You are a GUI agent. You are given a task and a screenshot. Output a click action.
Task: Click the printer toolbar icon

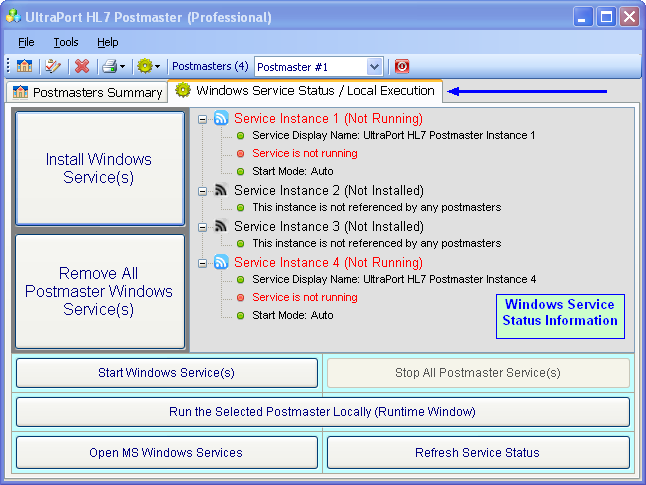click(110, 66)
